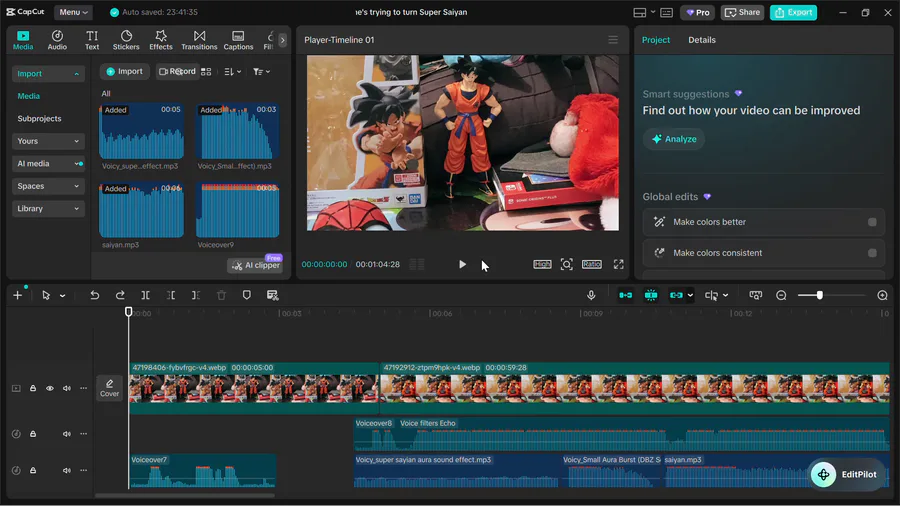Click the add track plus icon
This screenshot has height=506, width=900.
pos(17,295)
